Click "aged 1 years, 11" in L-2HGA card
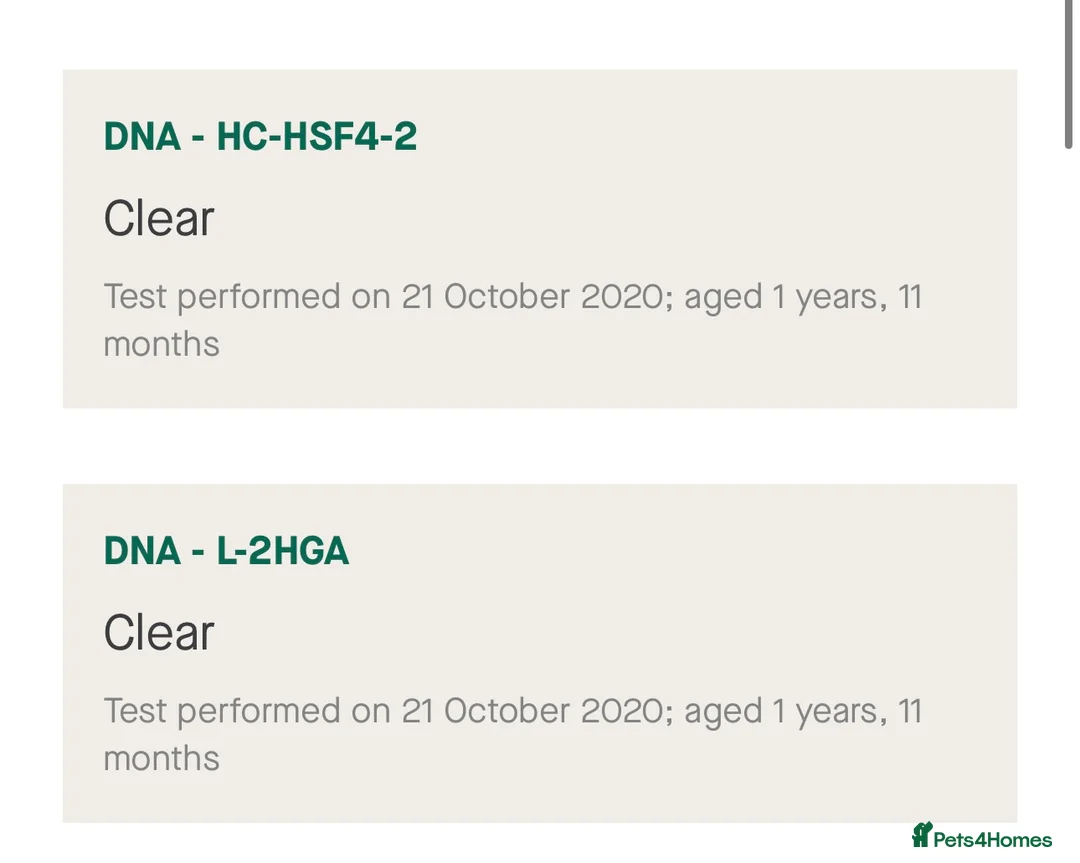 (802, 711)
